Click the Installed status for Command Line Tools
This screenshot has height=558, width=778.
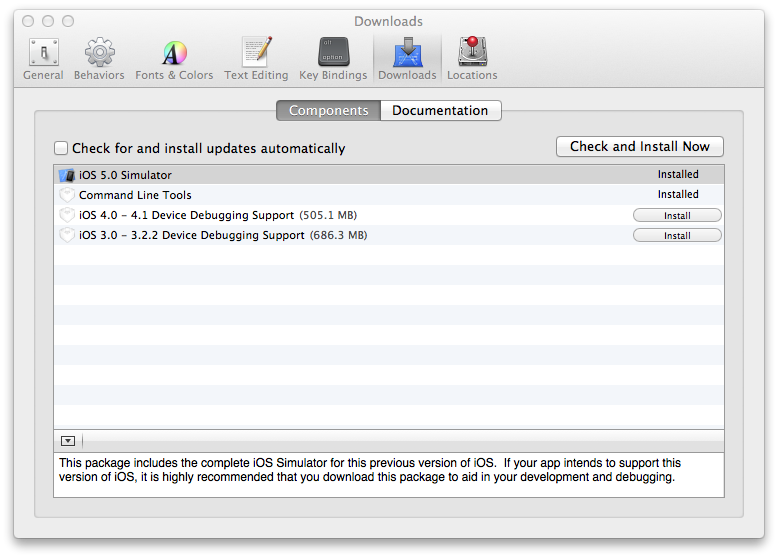(678, 194)
